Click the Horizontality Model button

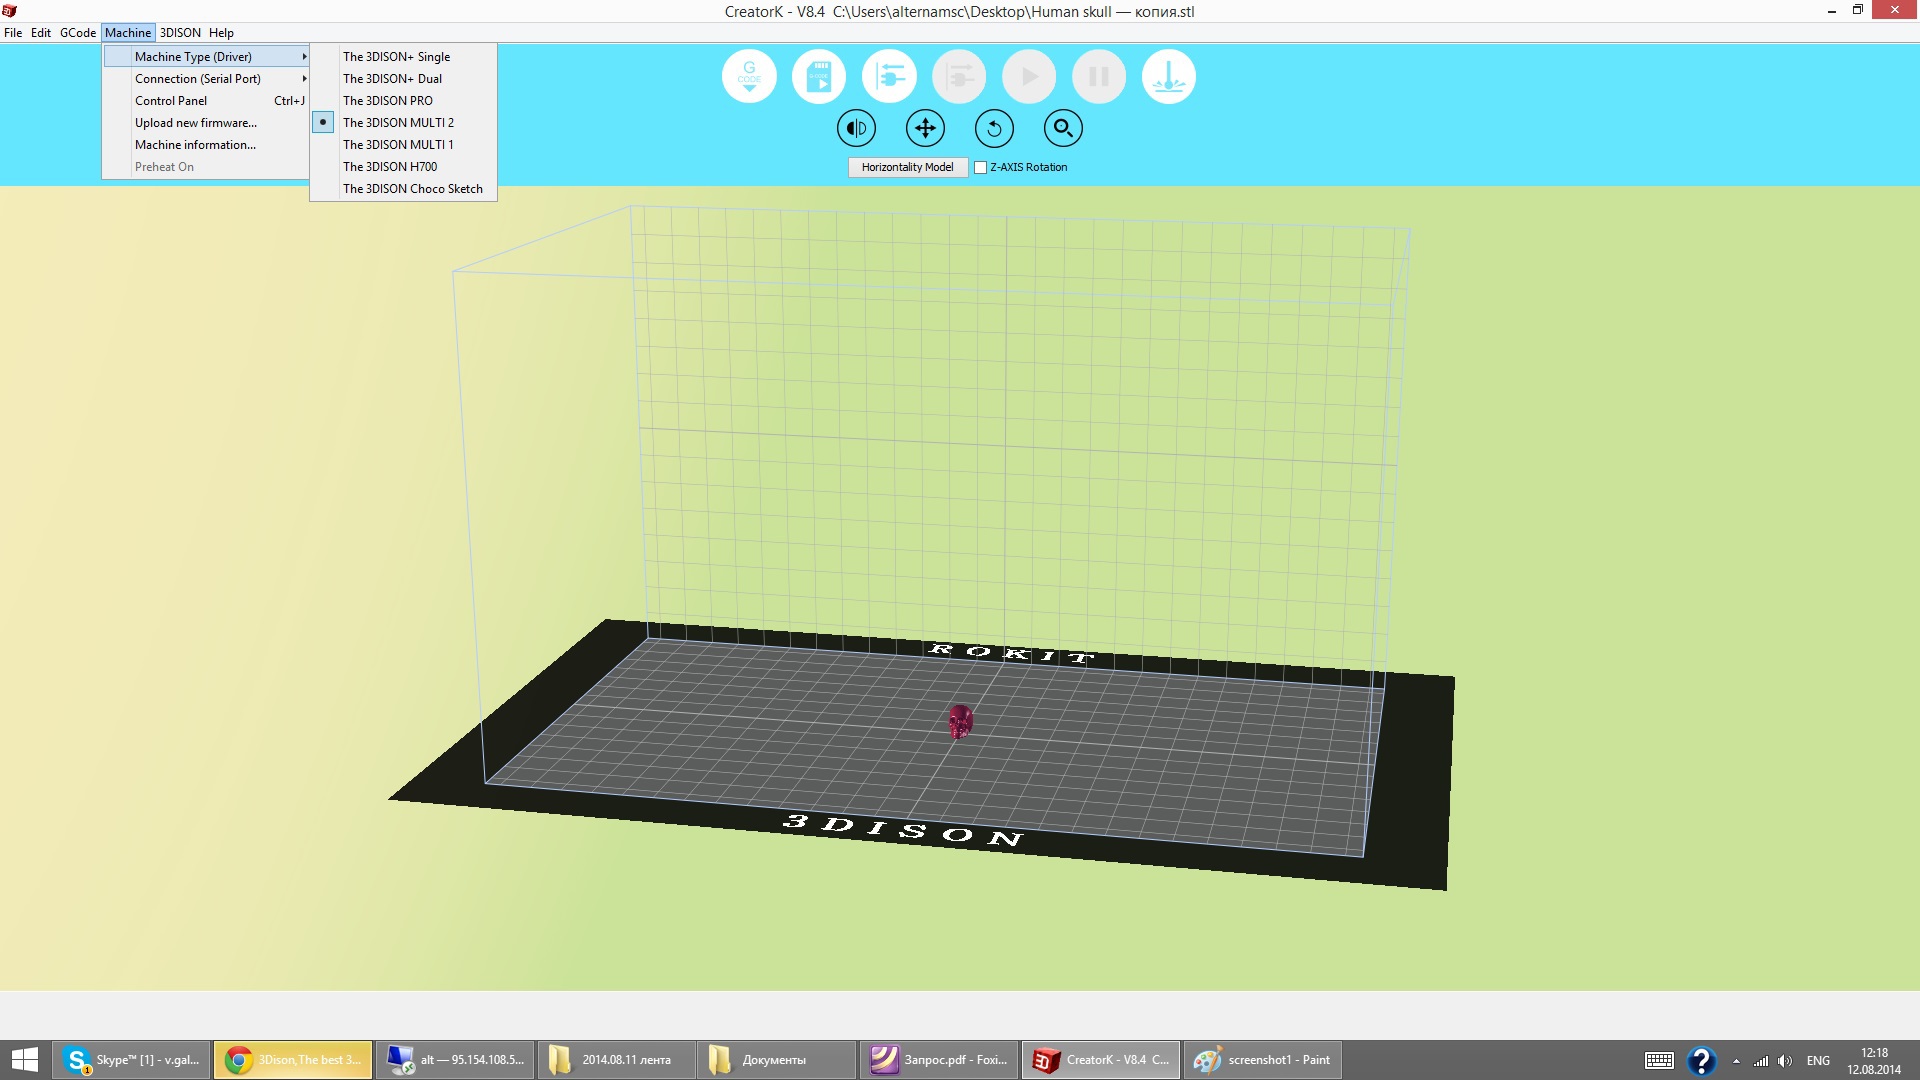coord(907,167)
